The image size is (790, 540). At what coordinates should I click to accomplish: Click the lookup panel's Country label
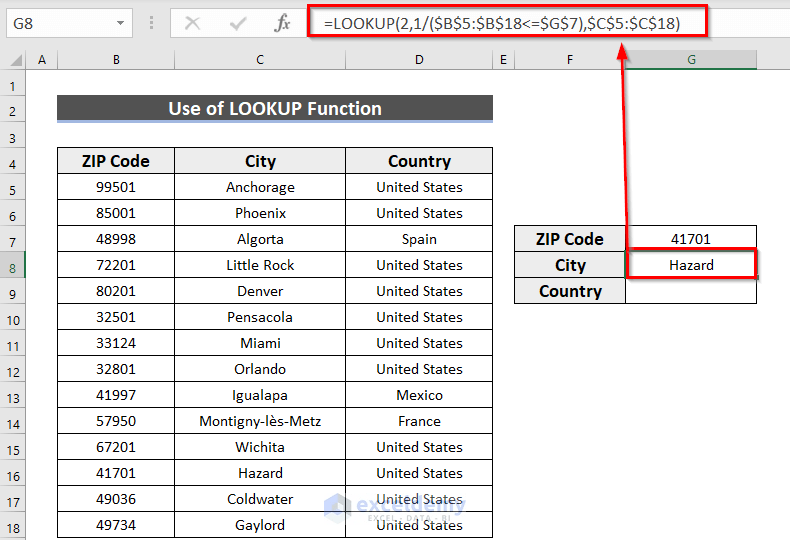(x=570, y=291)
